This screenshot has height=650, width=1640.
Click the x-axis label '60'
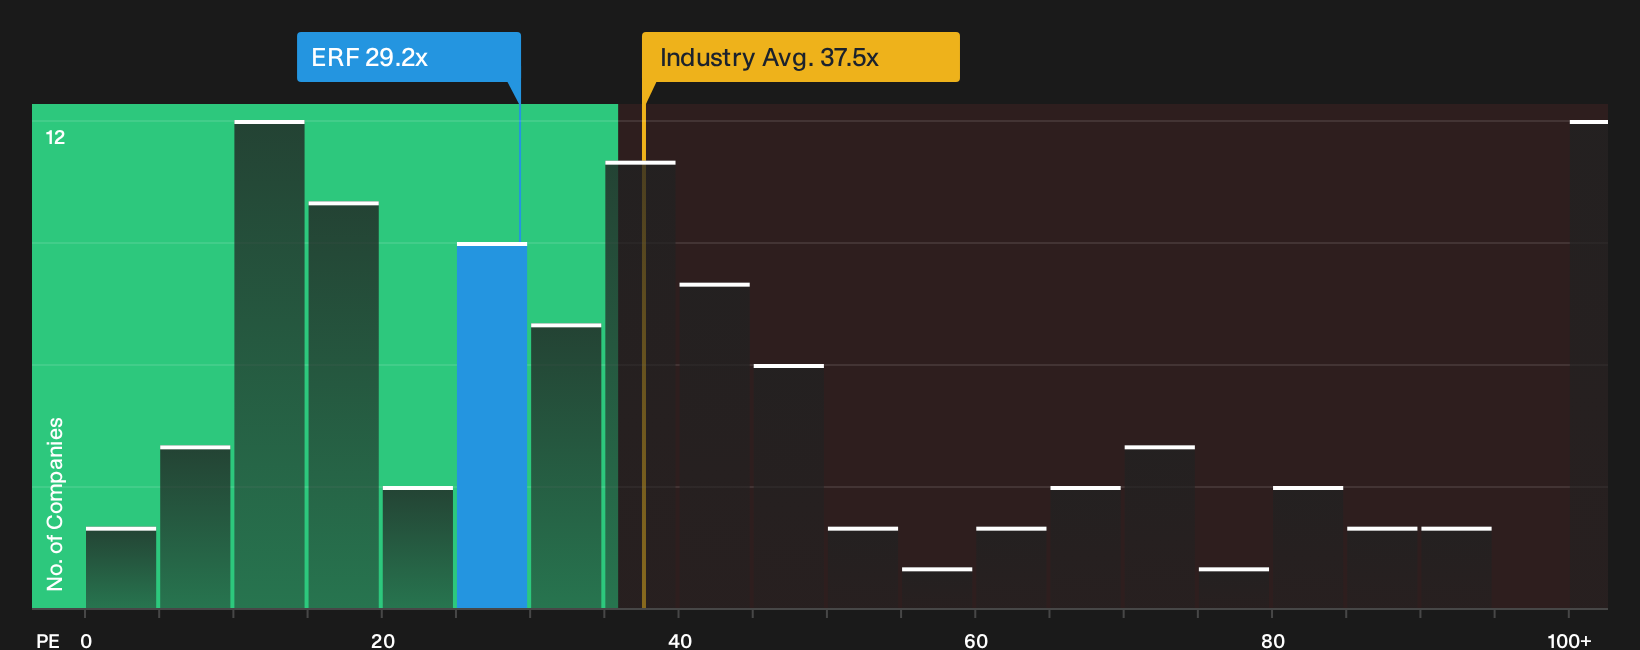[976, 640]
